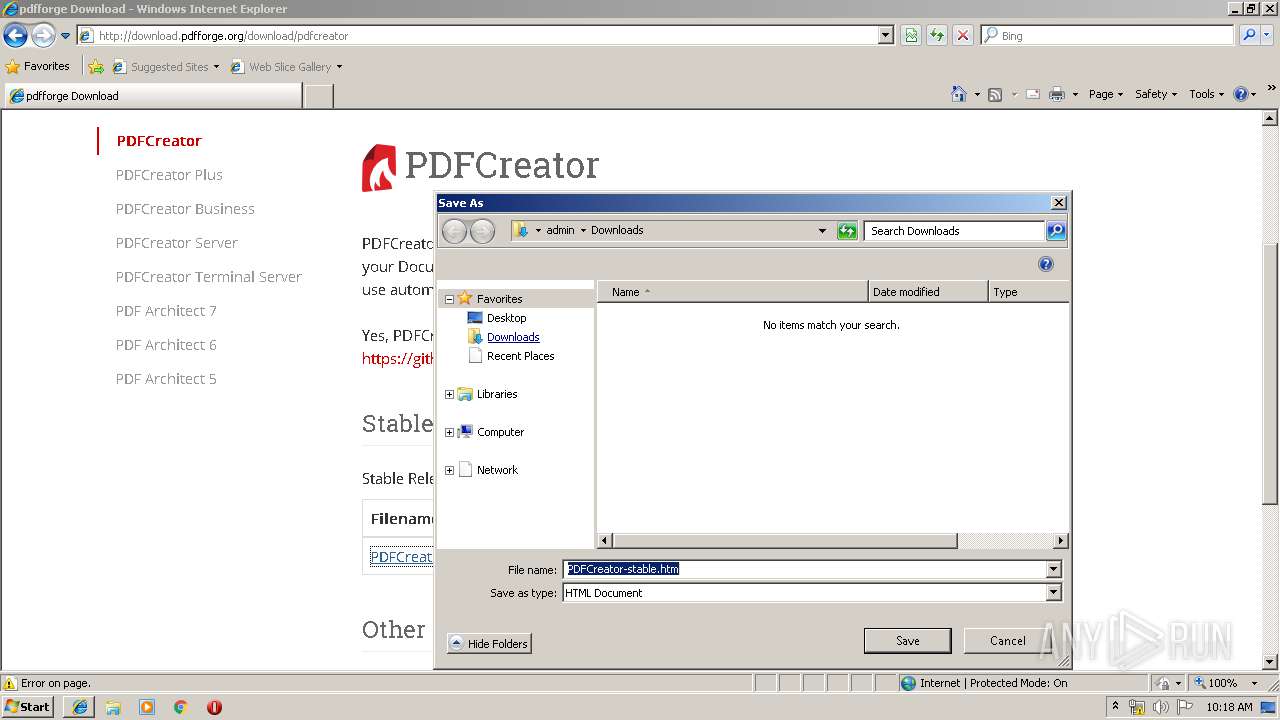
Task: Click the volume speaker icon in system tray
Action: click(1161, 707)
